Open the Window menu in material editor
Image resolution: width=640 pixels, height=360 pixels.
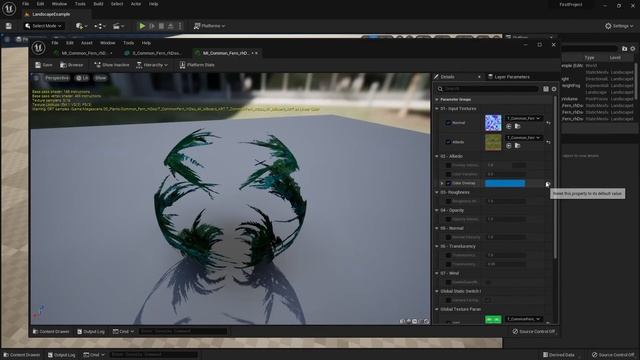click(x=107, y=43)
